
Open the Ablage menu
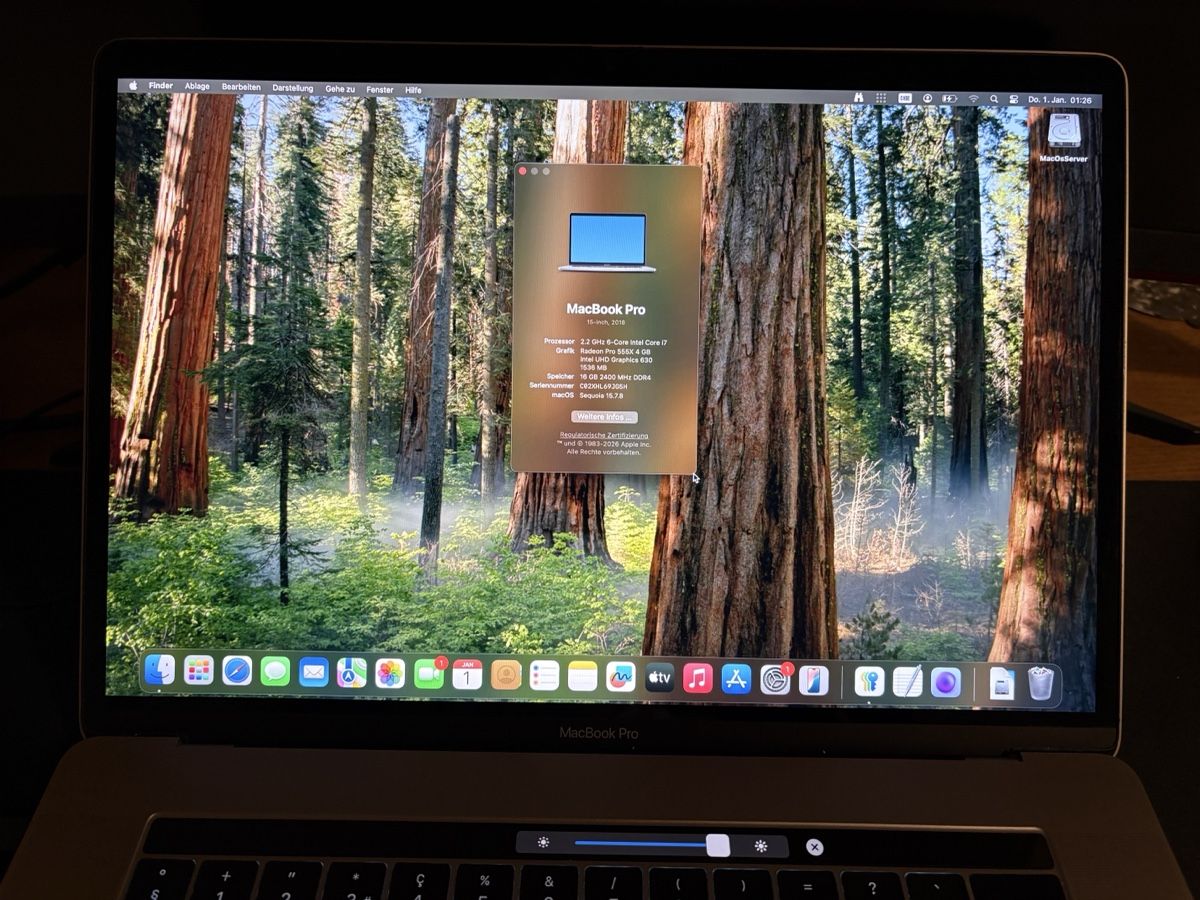point(197,87)
